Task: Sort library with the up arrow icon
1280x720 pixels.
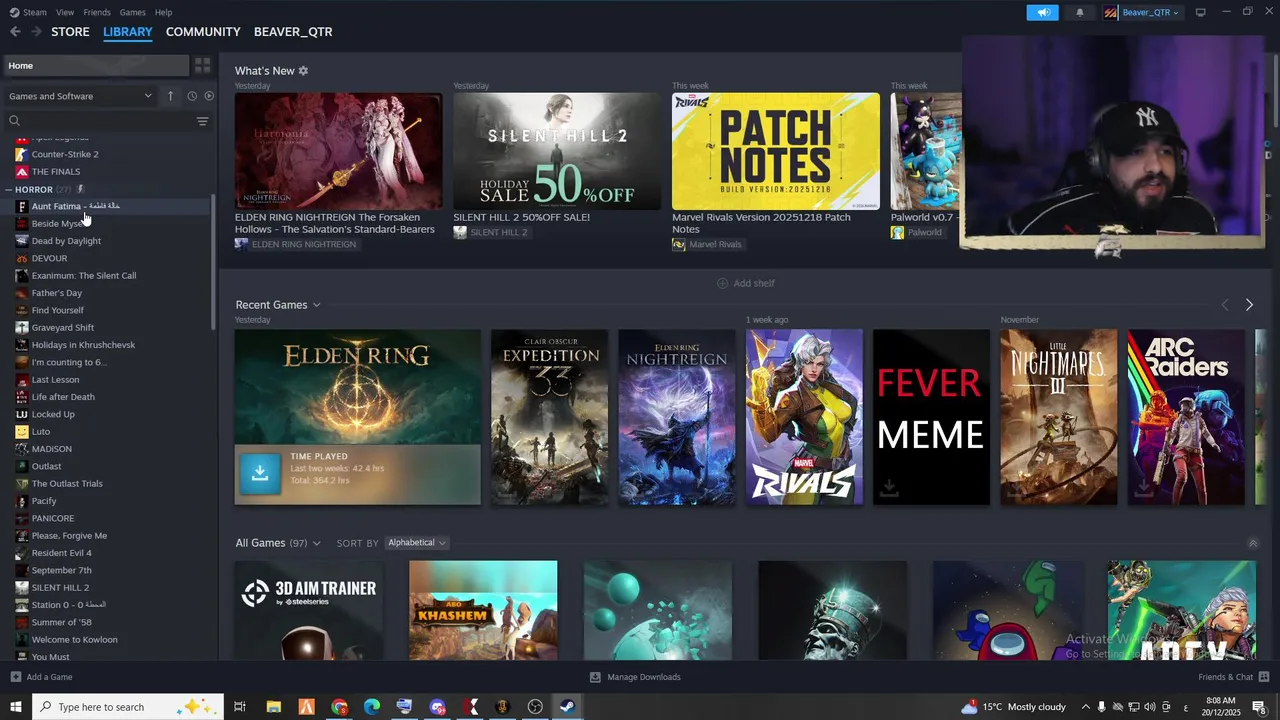Action: pos(170,96)
